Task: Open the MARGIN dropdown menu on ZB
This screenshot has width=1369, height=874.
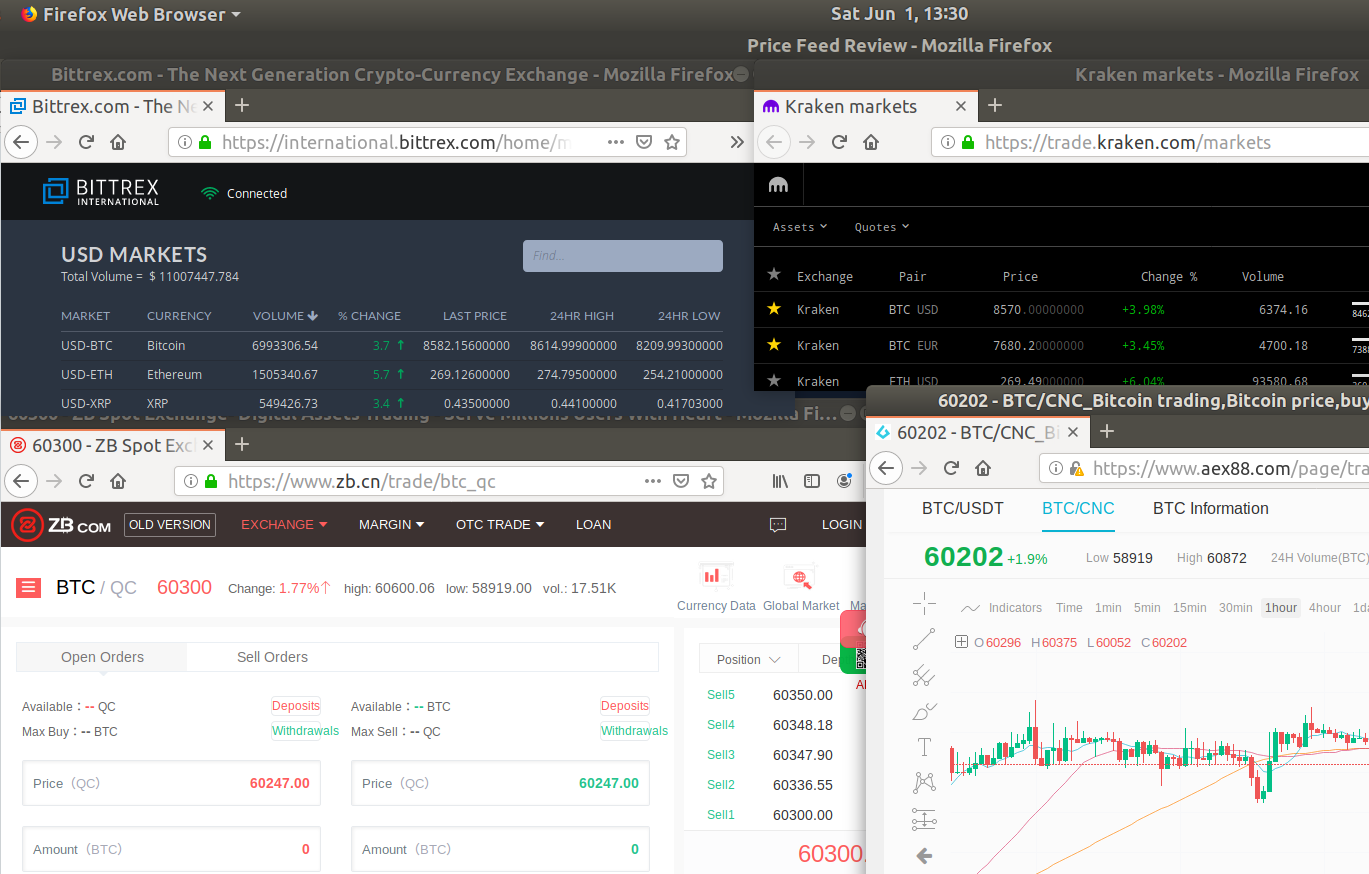Action: tap(391, 524)
